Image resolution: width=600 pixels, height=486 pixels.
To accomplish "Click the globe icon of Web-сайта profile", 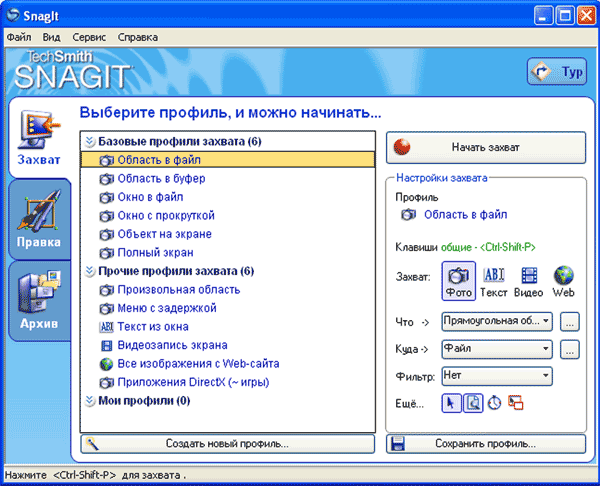I will point(106,364).
